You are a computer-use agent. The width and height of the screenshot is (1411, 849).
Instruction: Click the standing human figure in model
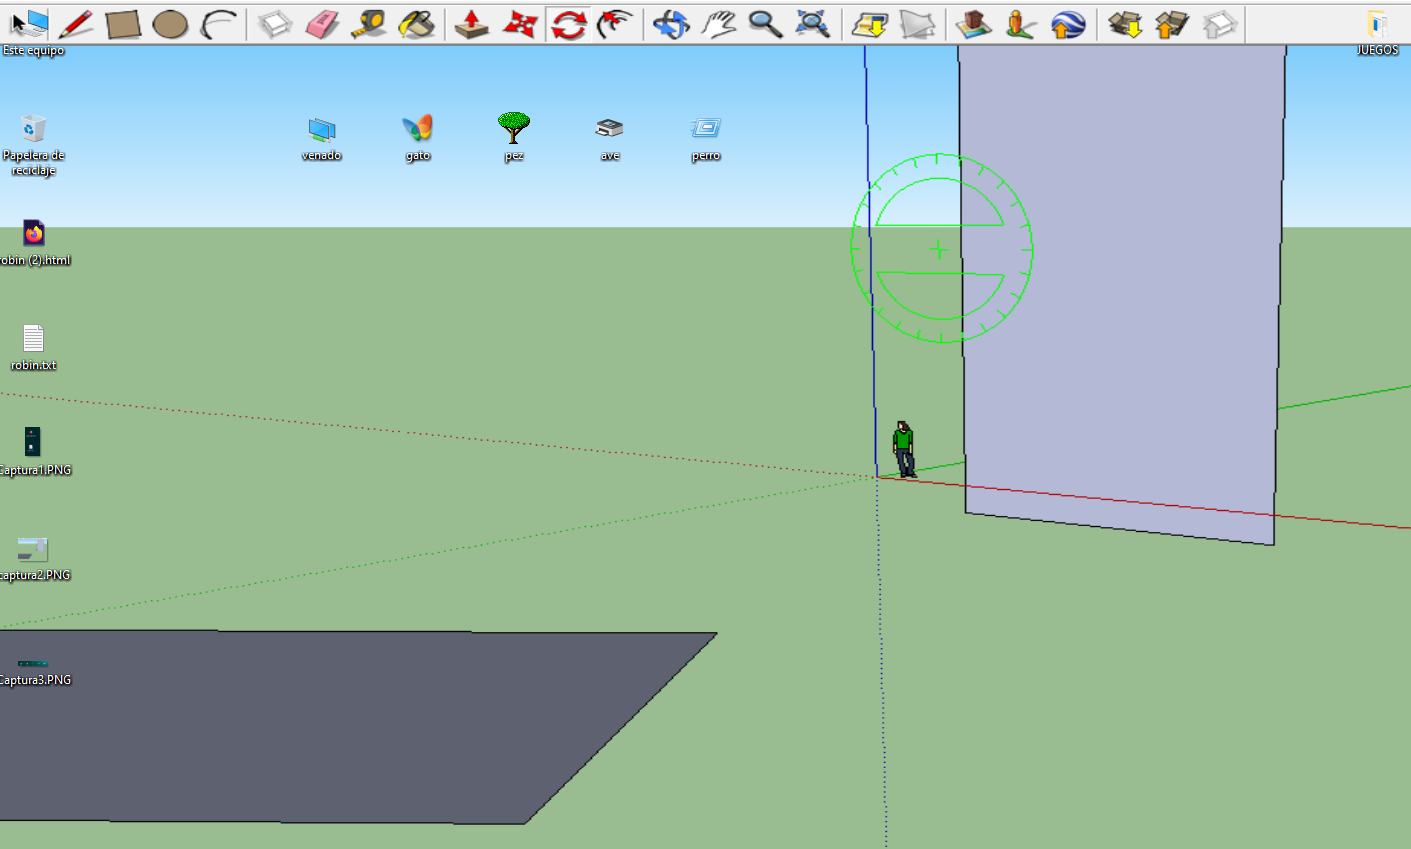point(904,449)
